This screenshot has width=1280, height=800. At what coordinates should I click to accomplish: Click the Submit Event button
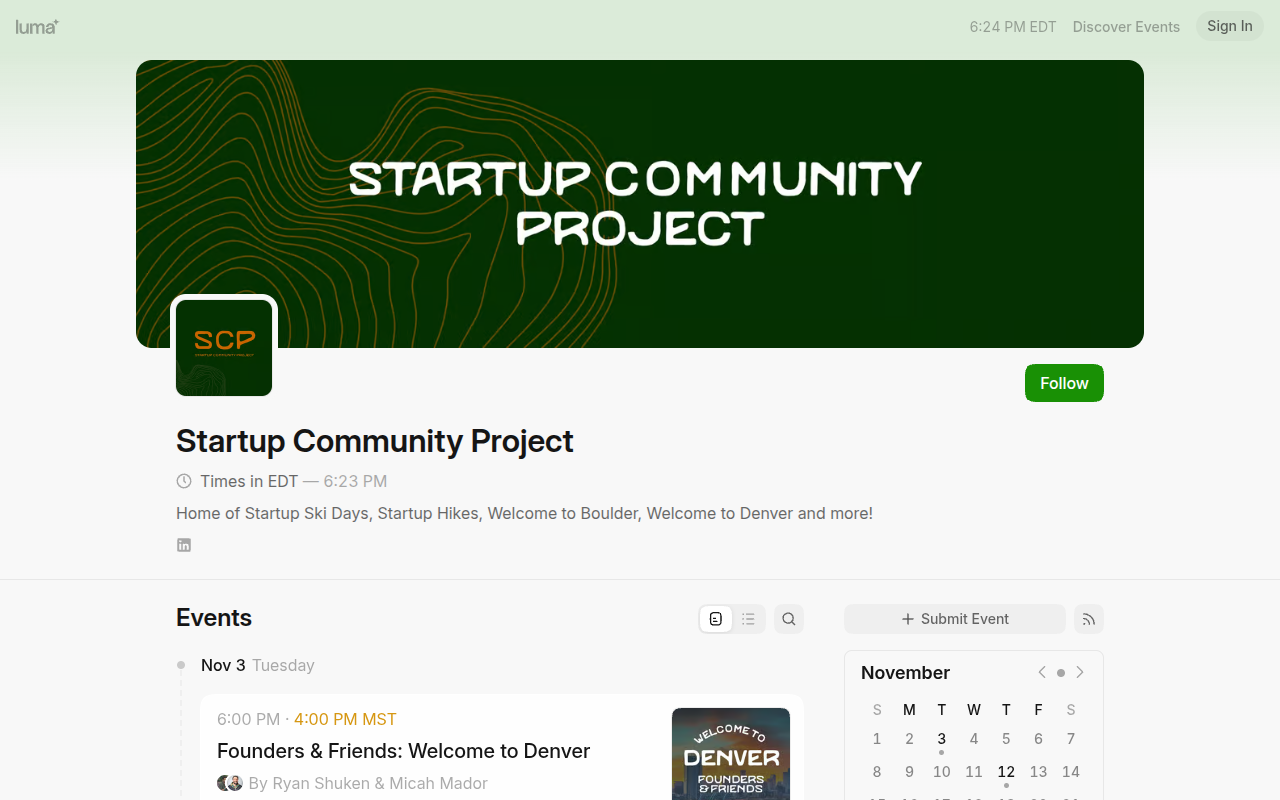click(955, 619)
